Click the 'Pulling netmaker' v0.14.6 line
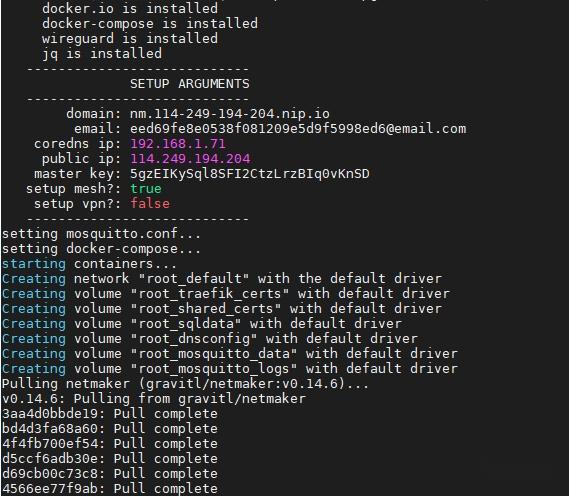 click(x=185, y=384)
